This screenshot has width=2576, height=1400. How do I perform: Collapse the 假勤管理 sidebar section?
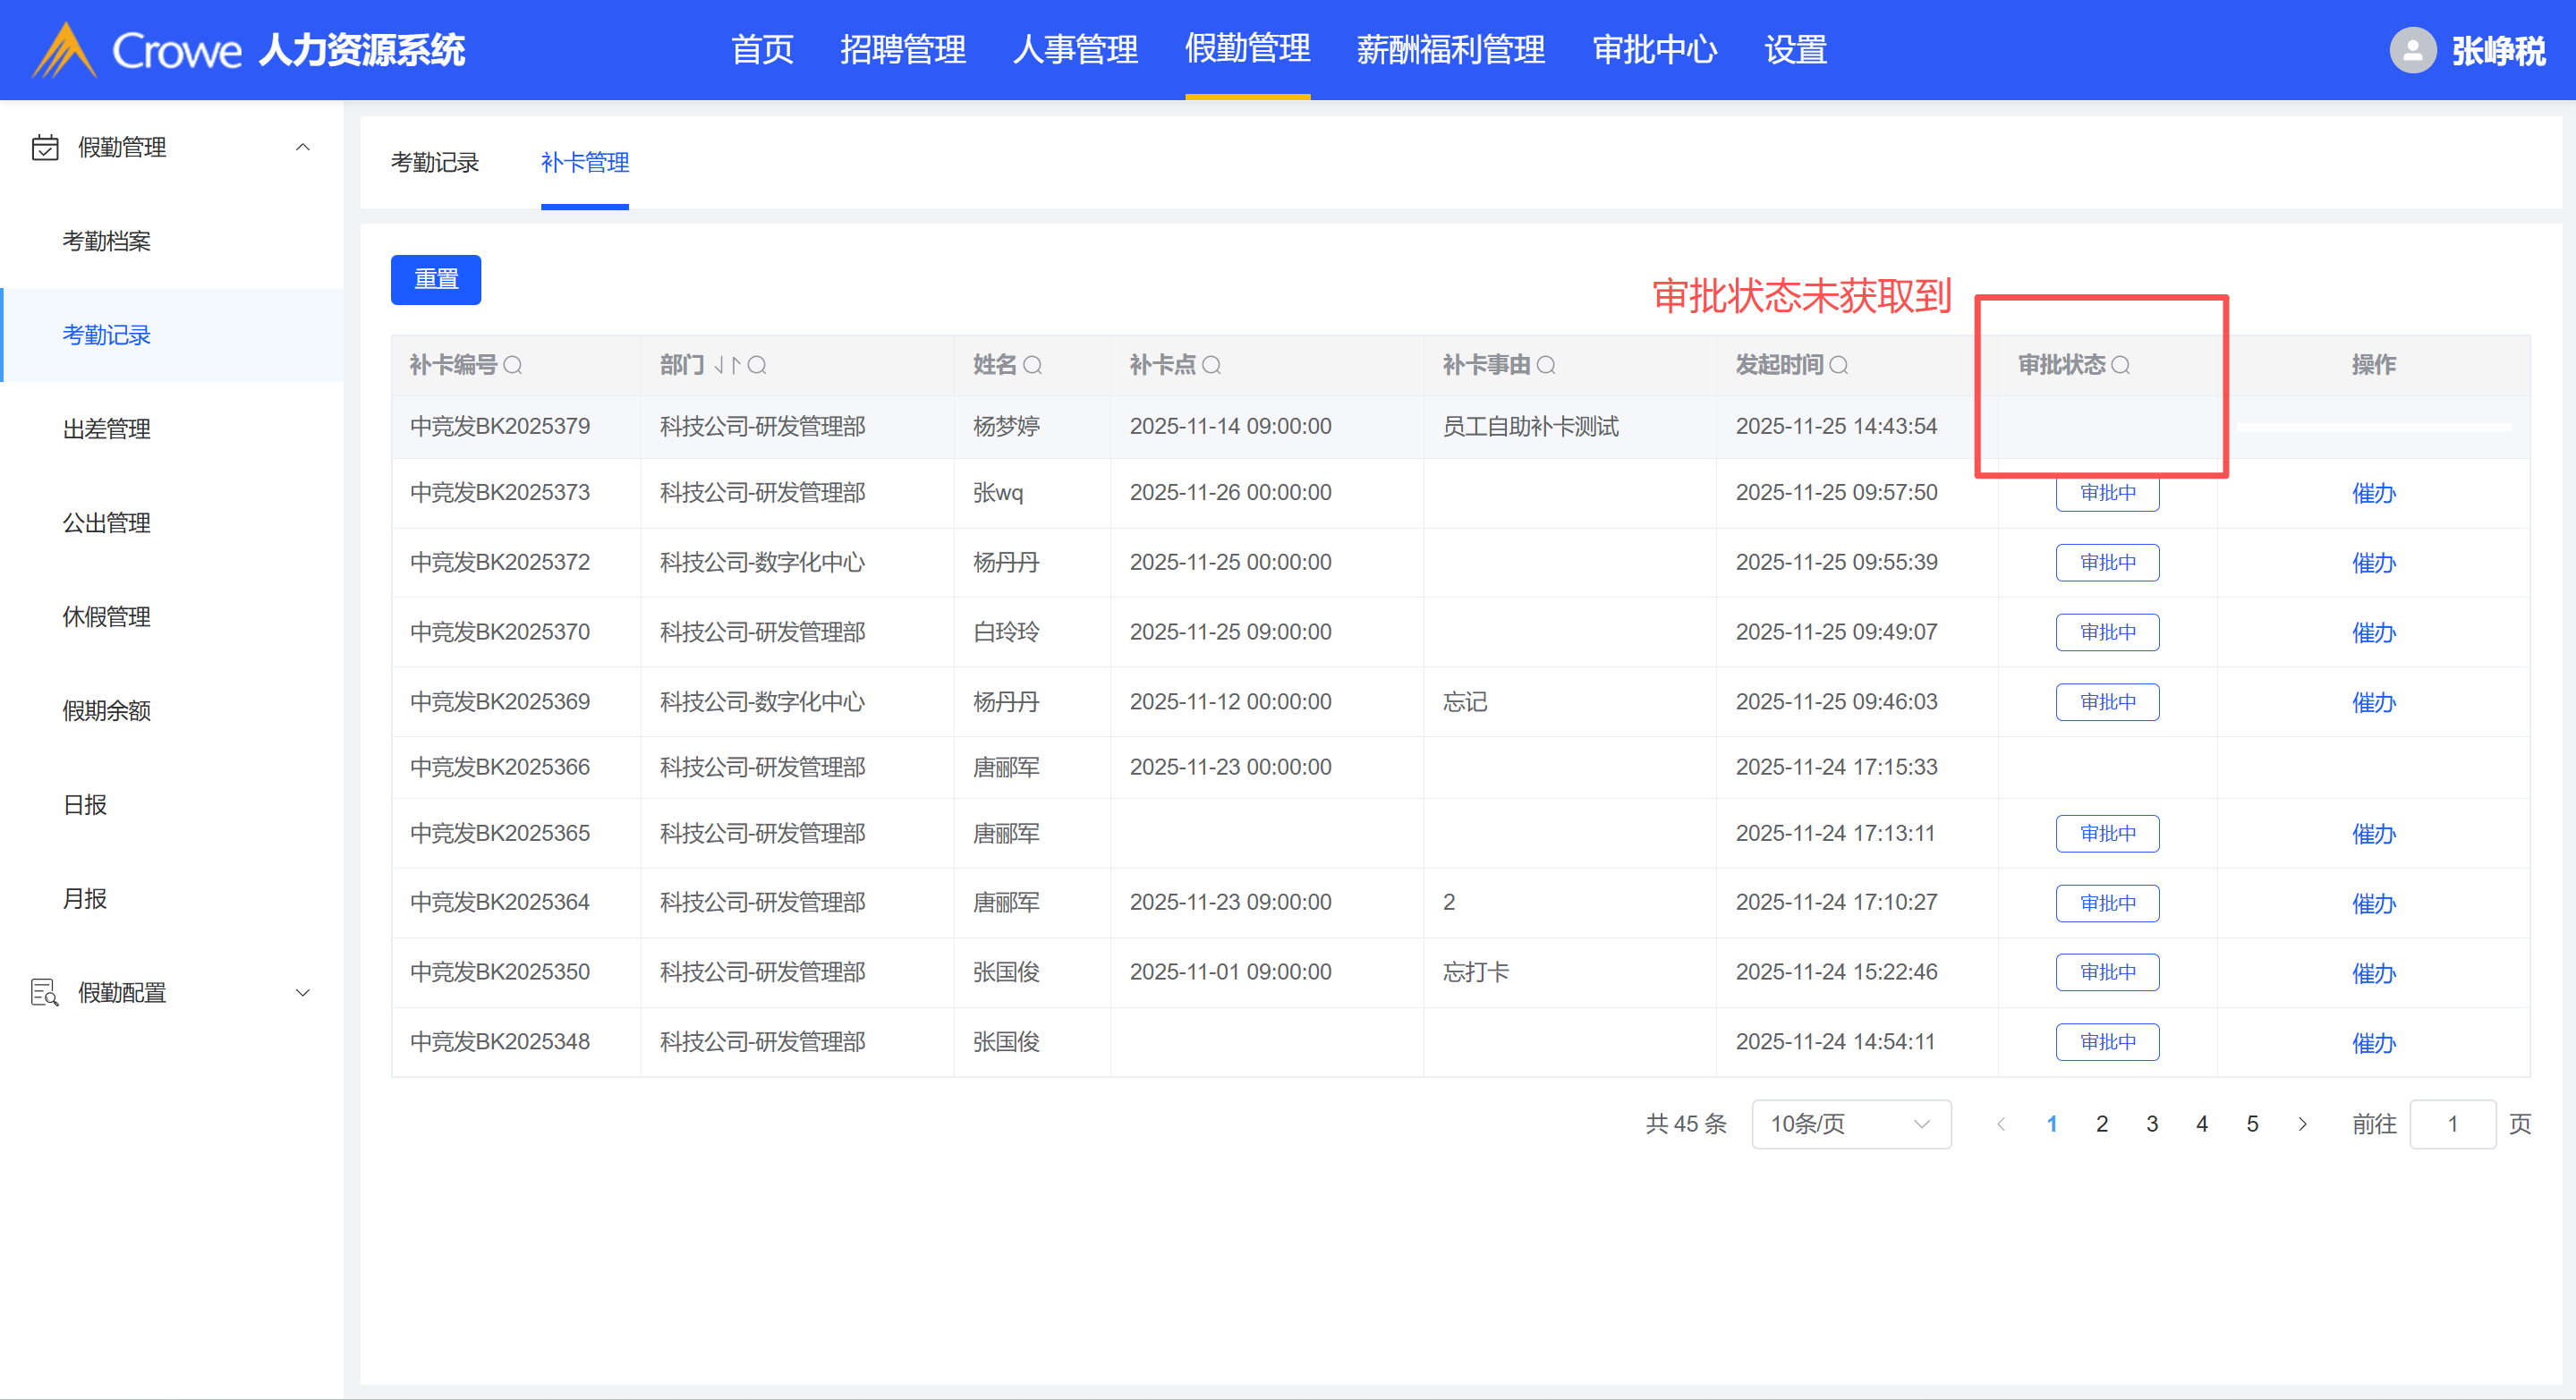(x=302, y=147)
